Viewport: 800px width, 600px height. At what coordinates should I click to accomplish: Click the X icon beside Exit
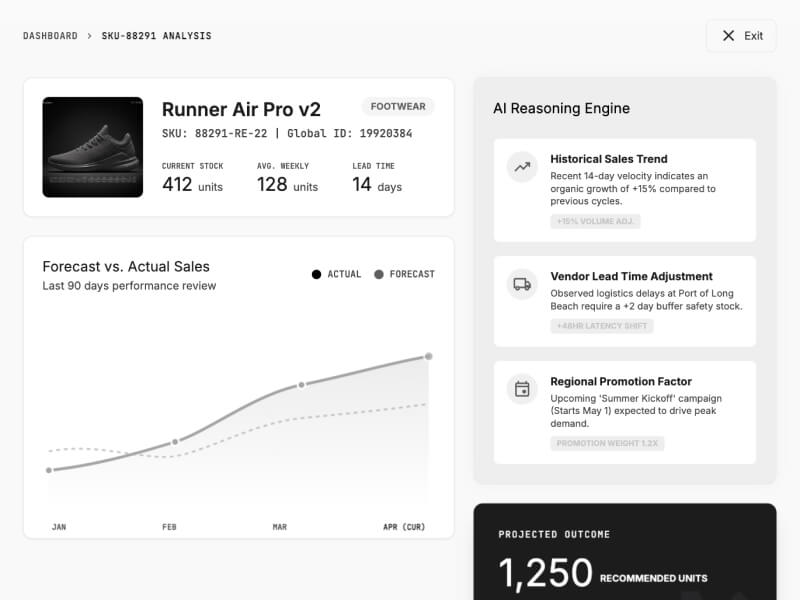click(x=729, y=36)
